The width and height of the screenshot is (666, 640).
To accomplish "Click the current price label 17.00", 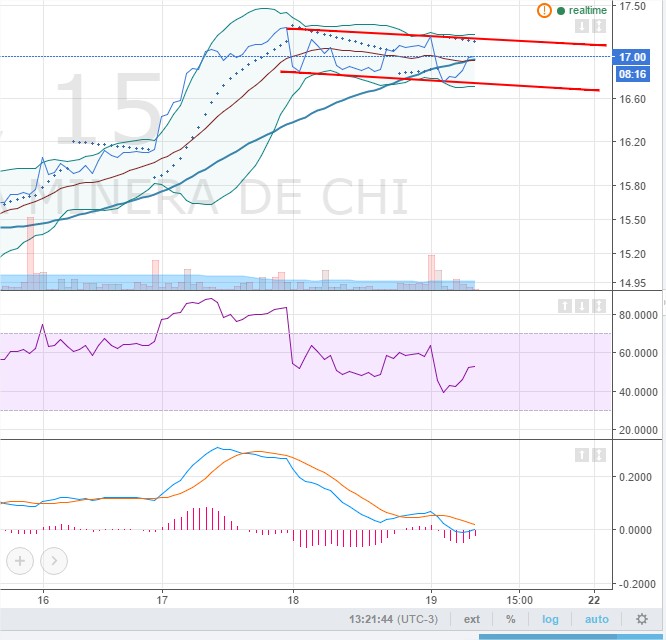I will point(632,57).
